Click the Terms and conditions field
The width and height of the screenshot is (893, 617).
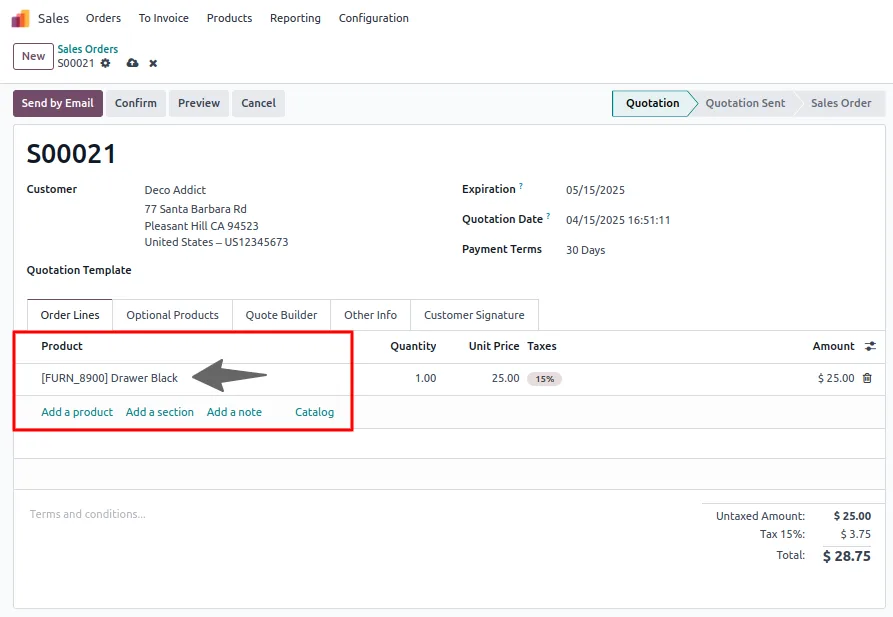tap(88, 514)
